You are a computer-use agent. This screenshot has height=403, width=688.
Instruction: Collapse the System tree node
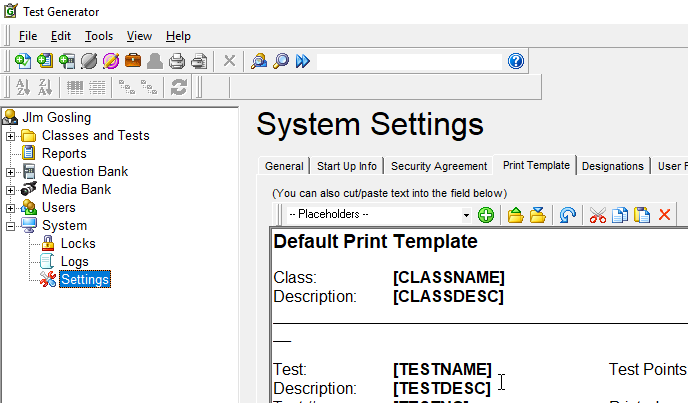11,226
